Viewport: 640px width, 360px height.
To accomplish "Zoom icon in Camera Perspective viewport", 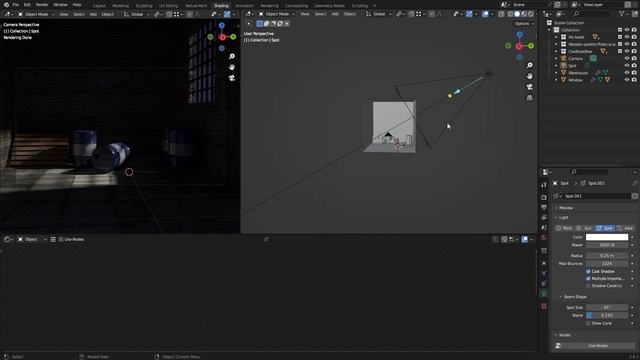I will click(232, 56).
